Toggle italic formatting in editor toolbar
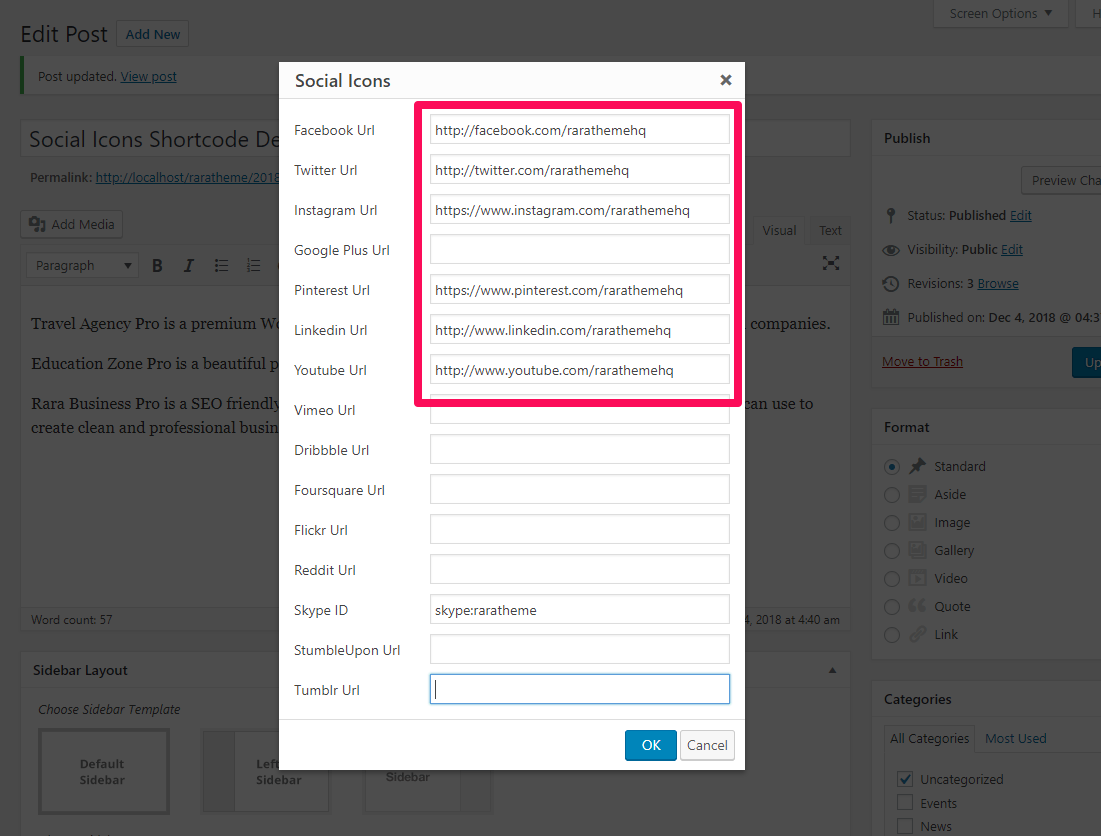1101x836 pixels. (x=188, y=265)
